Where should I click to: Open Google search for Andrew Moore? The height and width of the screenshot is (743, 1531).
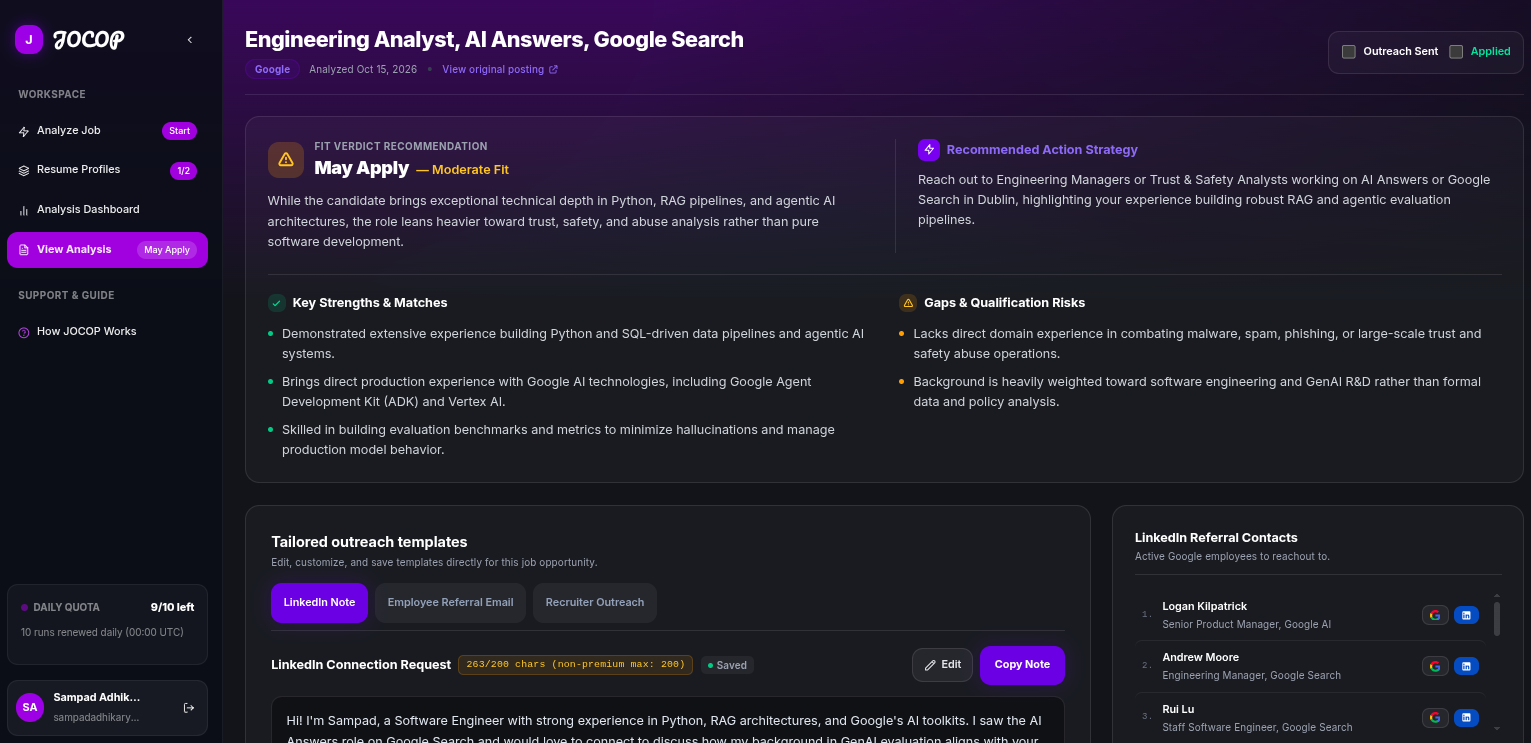tap(1435, 666)
